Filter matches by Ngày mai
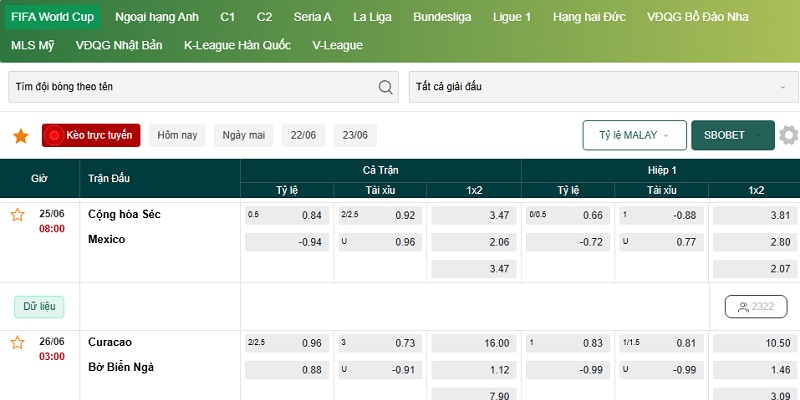 point(243,135)
